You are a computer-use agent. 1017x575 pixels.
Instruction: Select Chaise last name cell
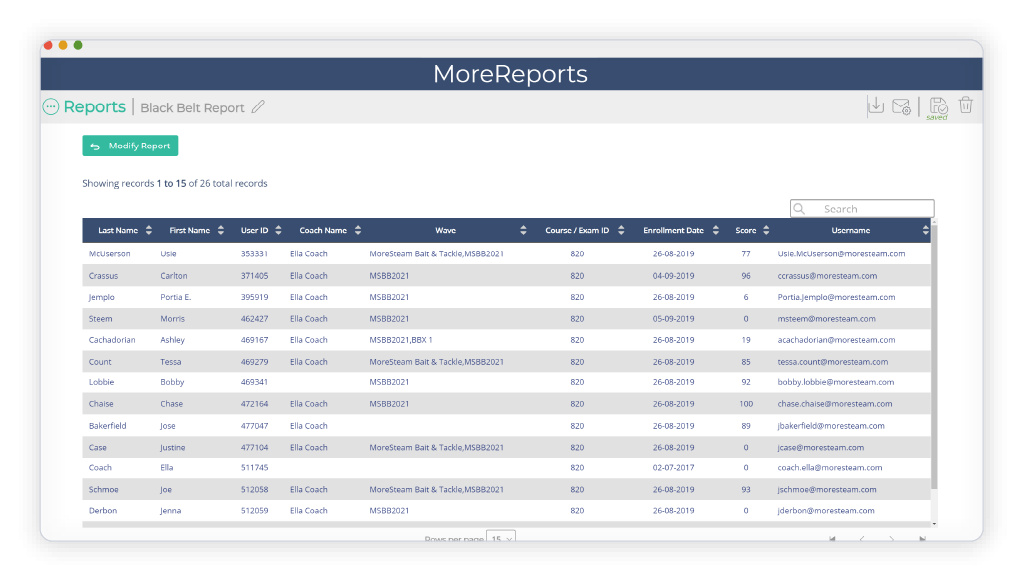101,403
